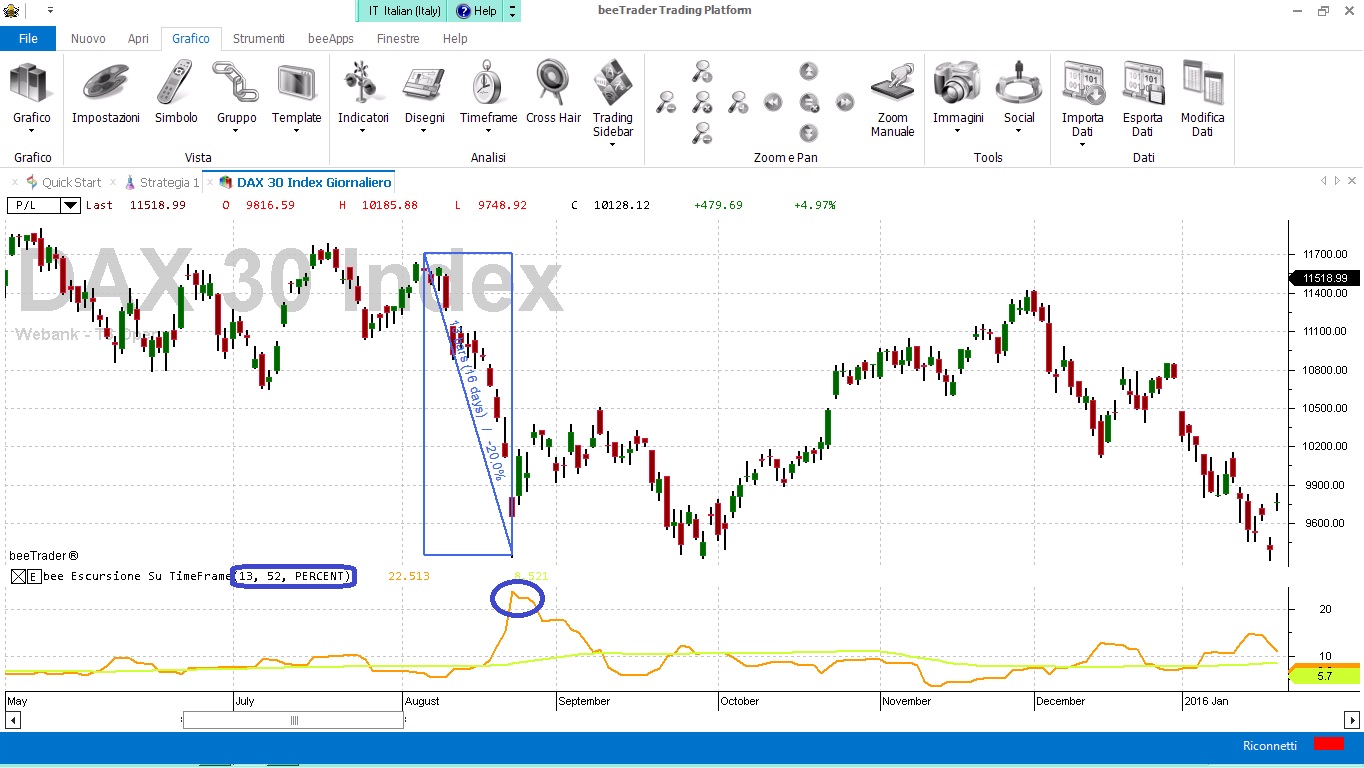Click the rightmost magnifier icon beside the rewind arrow

pos(738,102)
